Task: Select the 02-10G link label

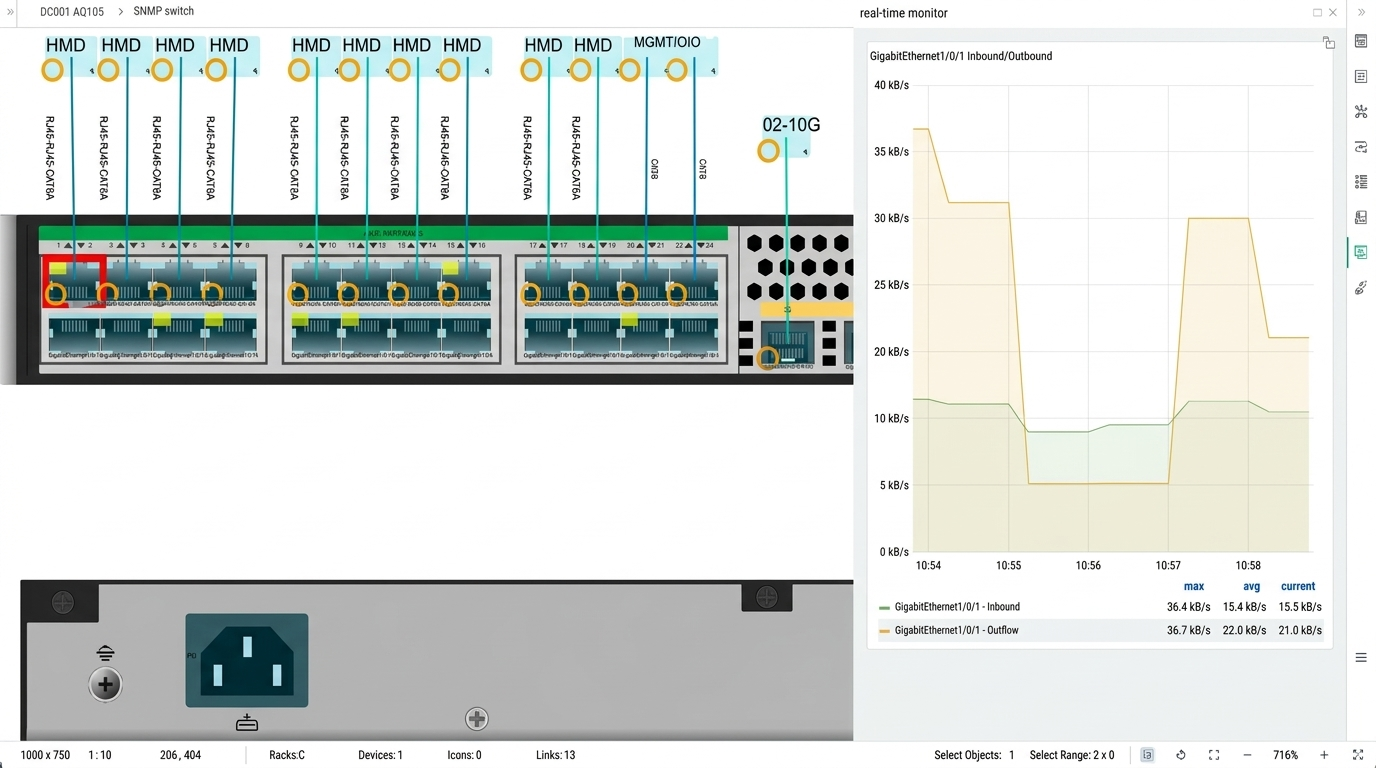Action: [791, 125]
